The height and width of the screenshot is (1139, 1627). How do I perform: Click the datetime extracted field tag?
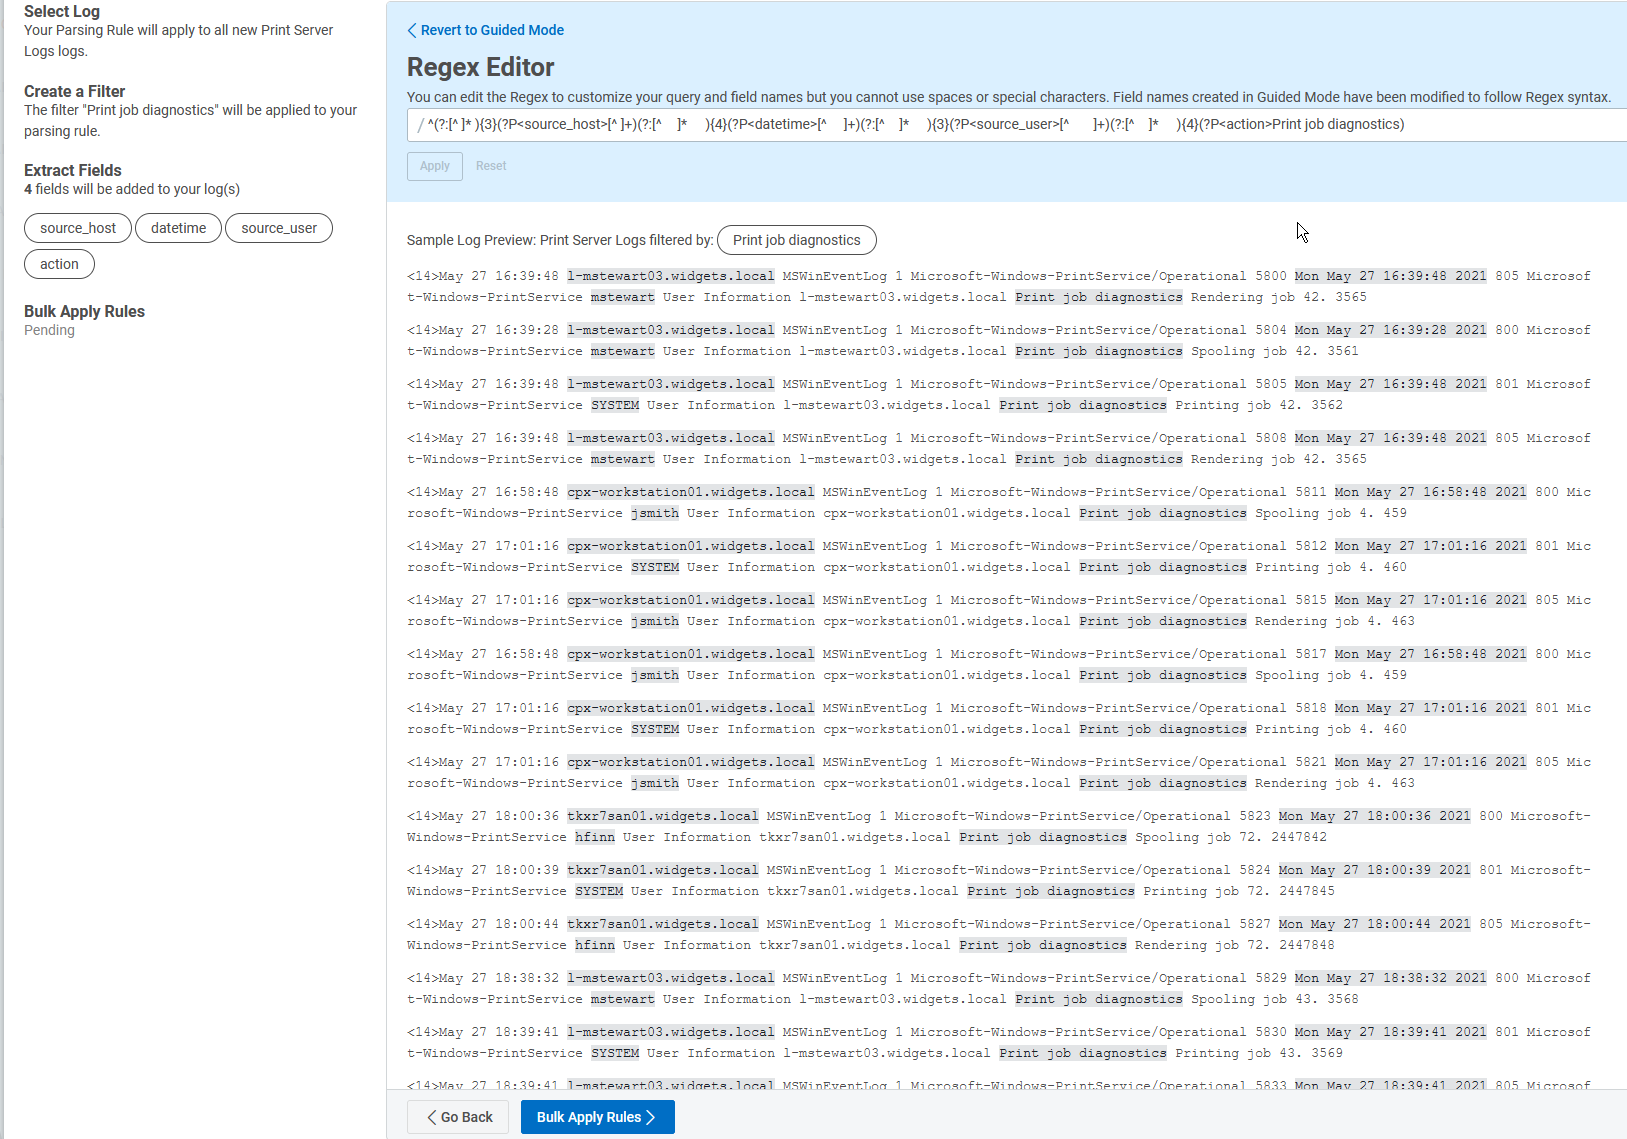click(178, 228)
